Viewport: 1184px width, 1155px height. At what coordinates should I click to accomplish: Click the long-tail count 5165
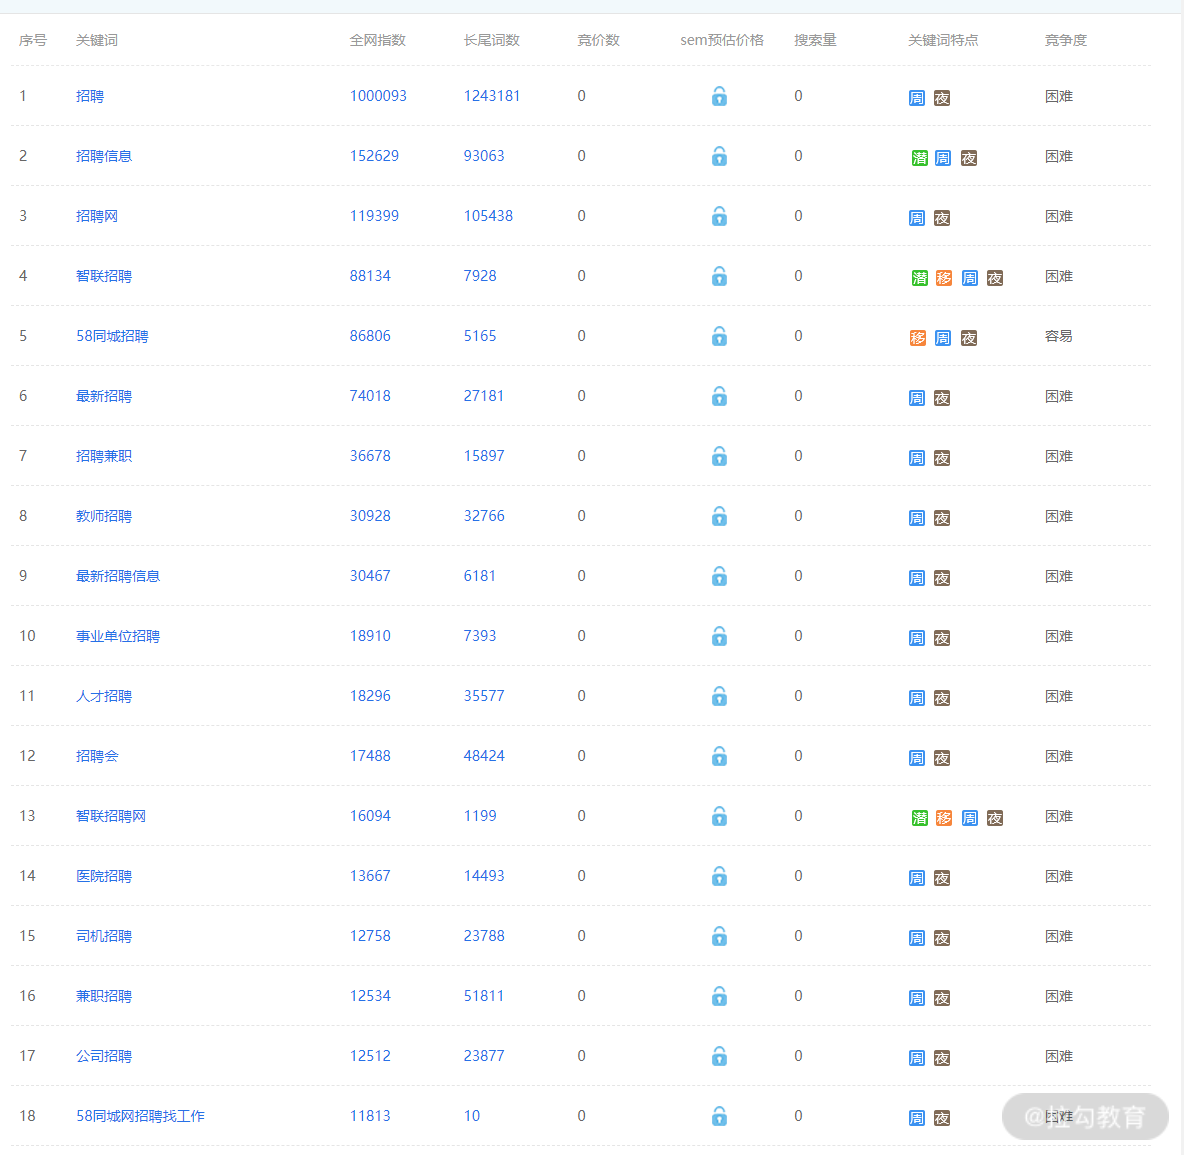(x=480, y=336)
